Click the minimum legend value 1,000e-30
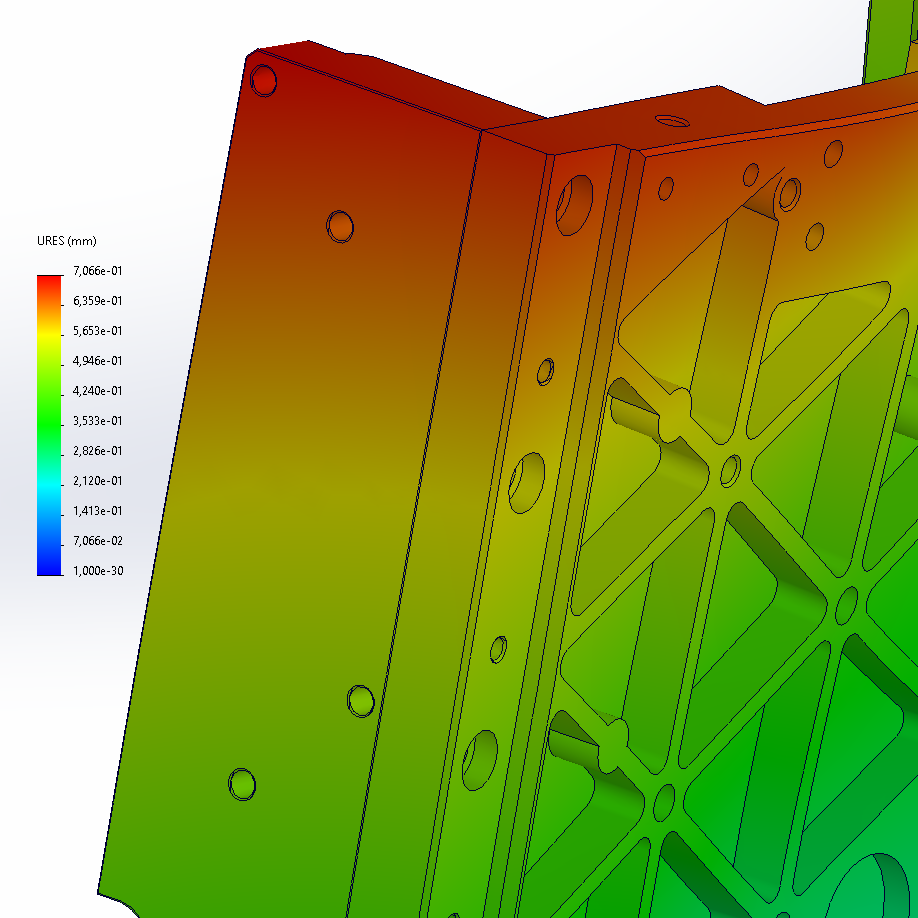 click(97, 571)
